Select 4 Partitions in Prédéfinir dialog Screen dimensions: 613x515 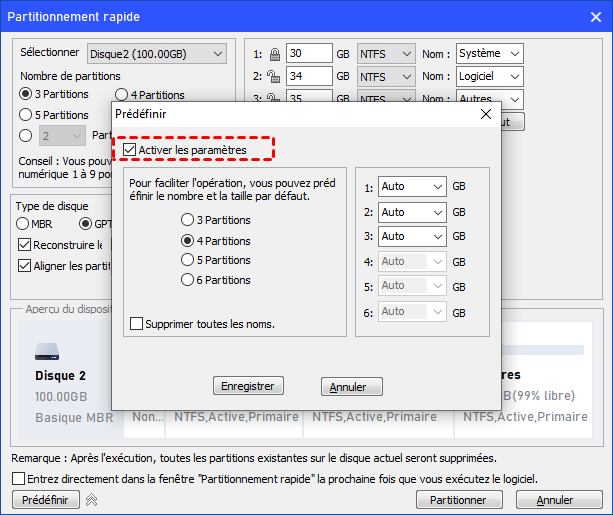pyautogui.click(x=188, y=240)
